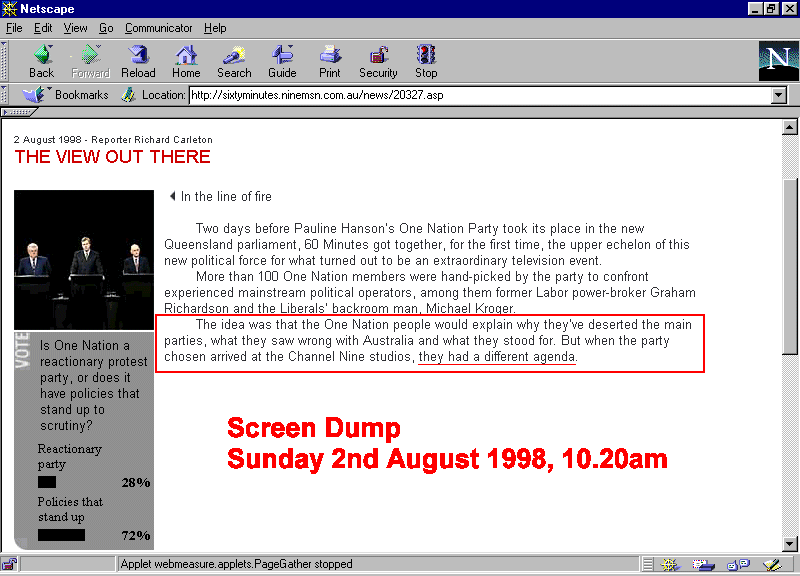Click 'they had a different agenda' link
The width and height of the screenshot is (800, 576).
click(x=497, y=357)
